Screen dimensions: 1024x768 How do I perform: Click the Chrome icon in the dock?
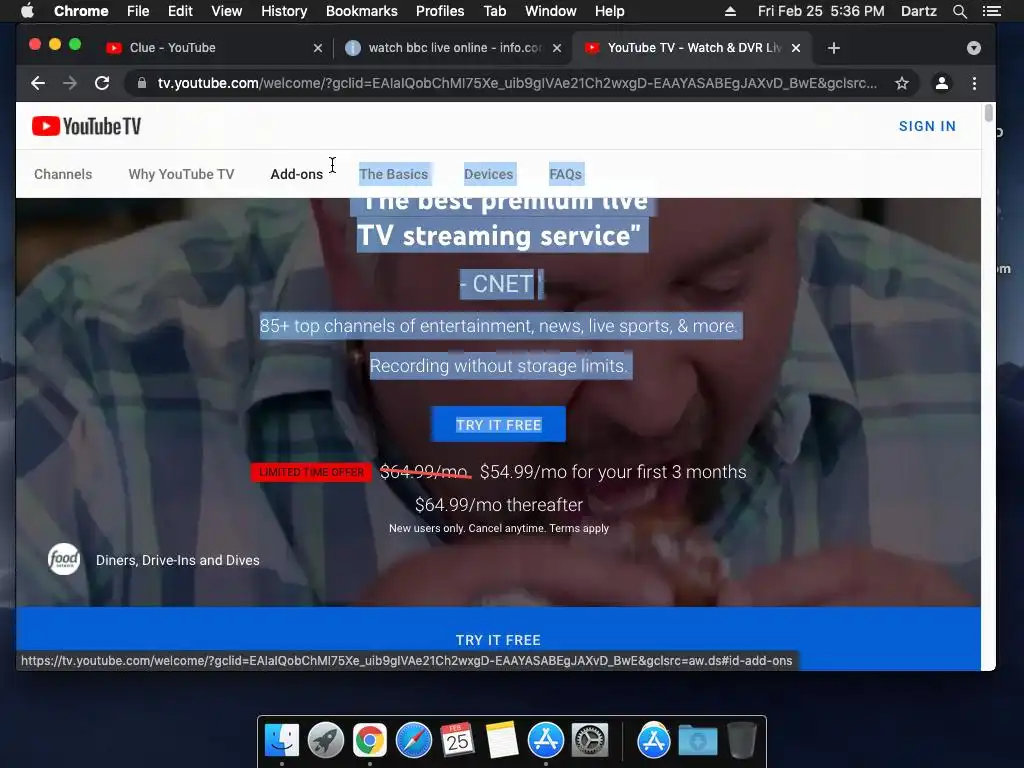click(x=370, y=741)
